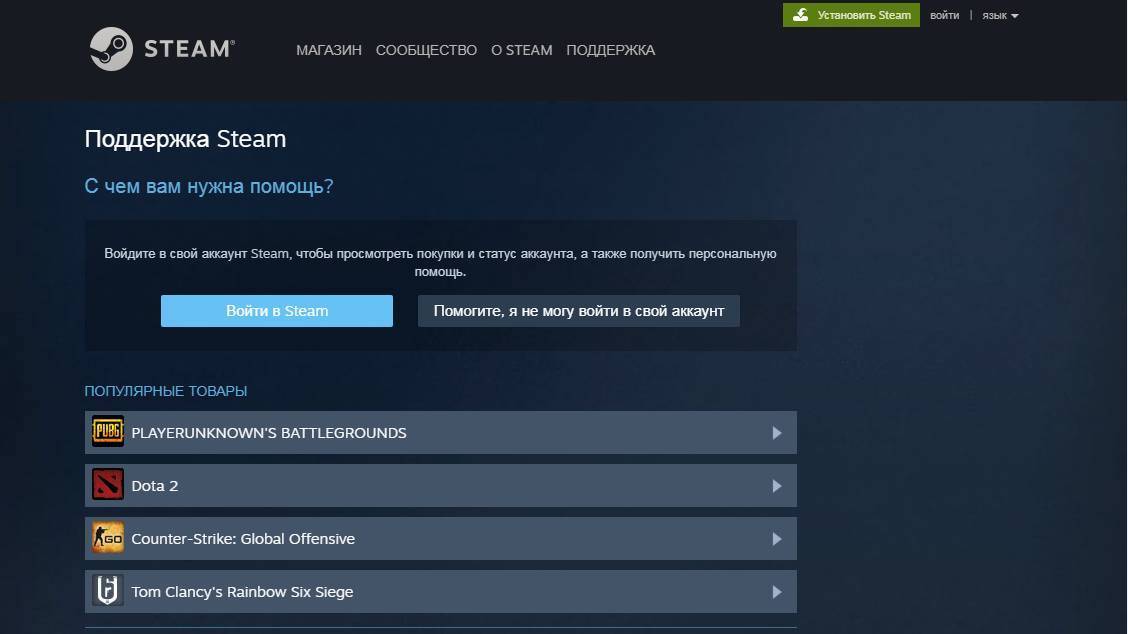Select the Tom Clancy's Rainbow Six Siege title

click(x=242, y=592)
